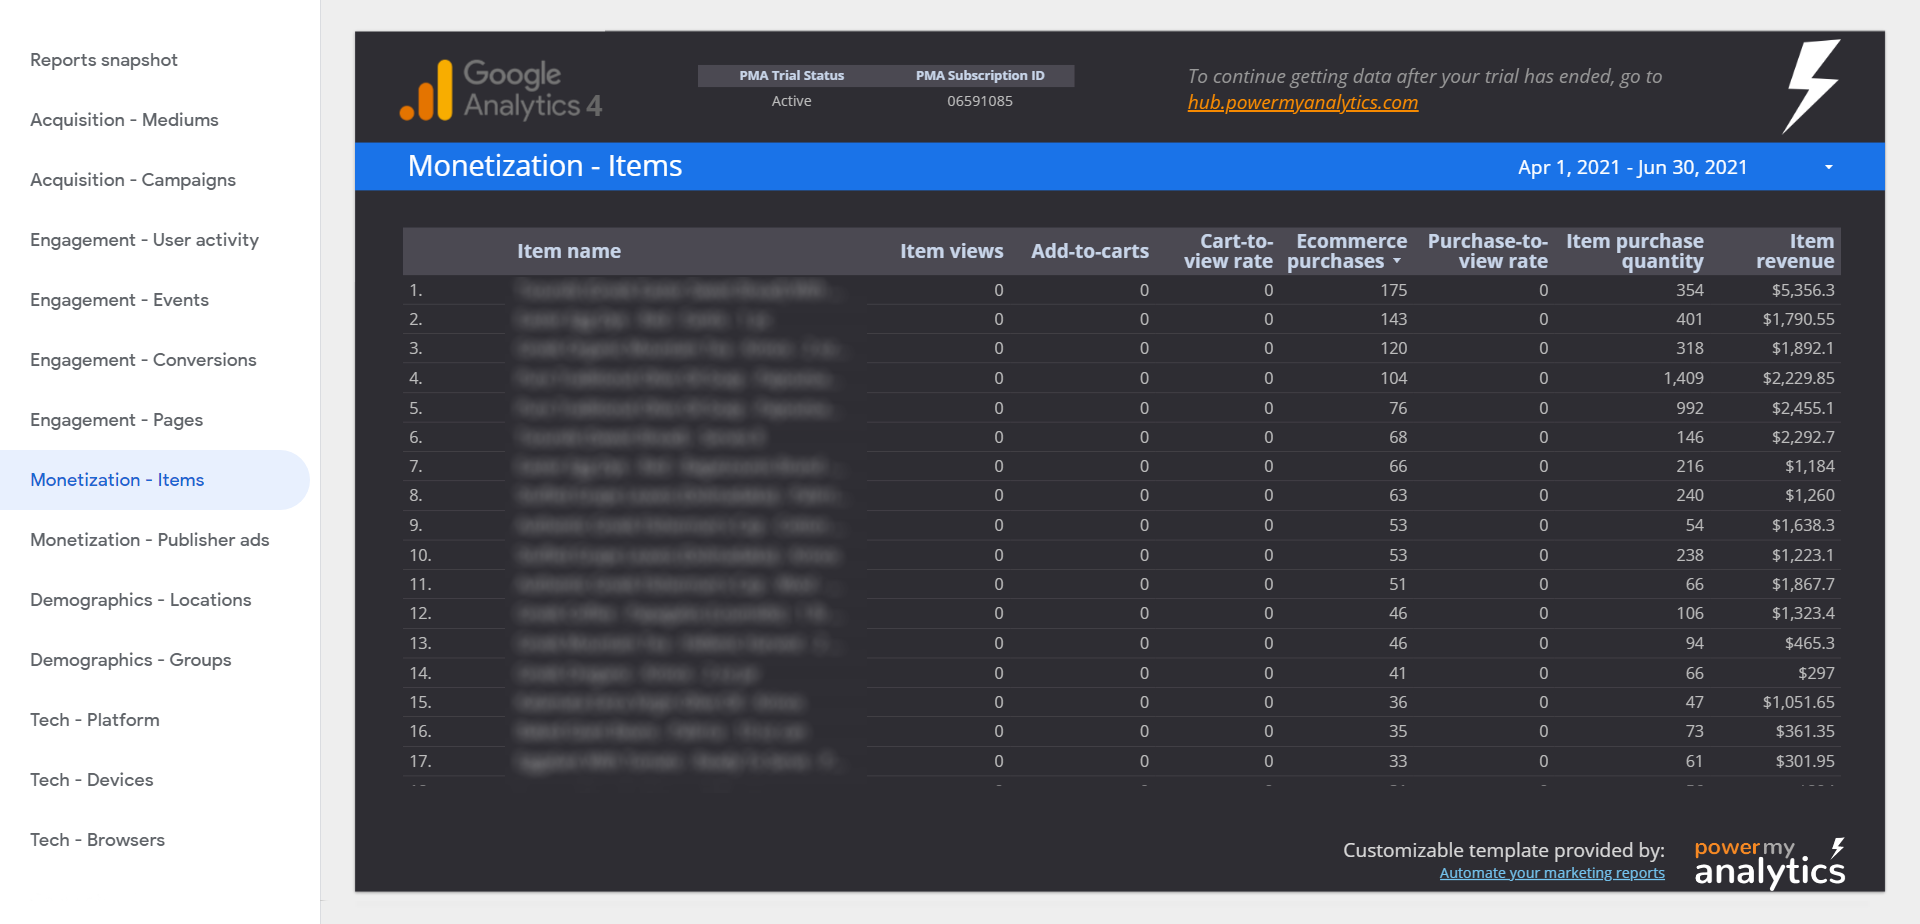Image resolution: width=1920 pixels, height=924 pixels.
Task: Select revenue cell $301.95
Action: [1805, 761]
